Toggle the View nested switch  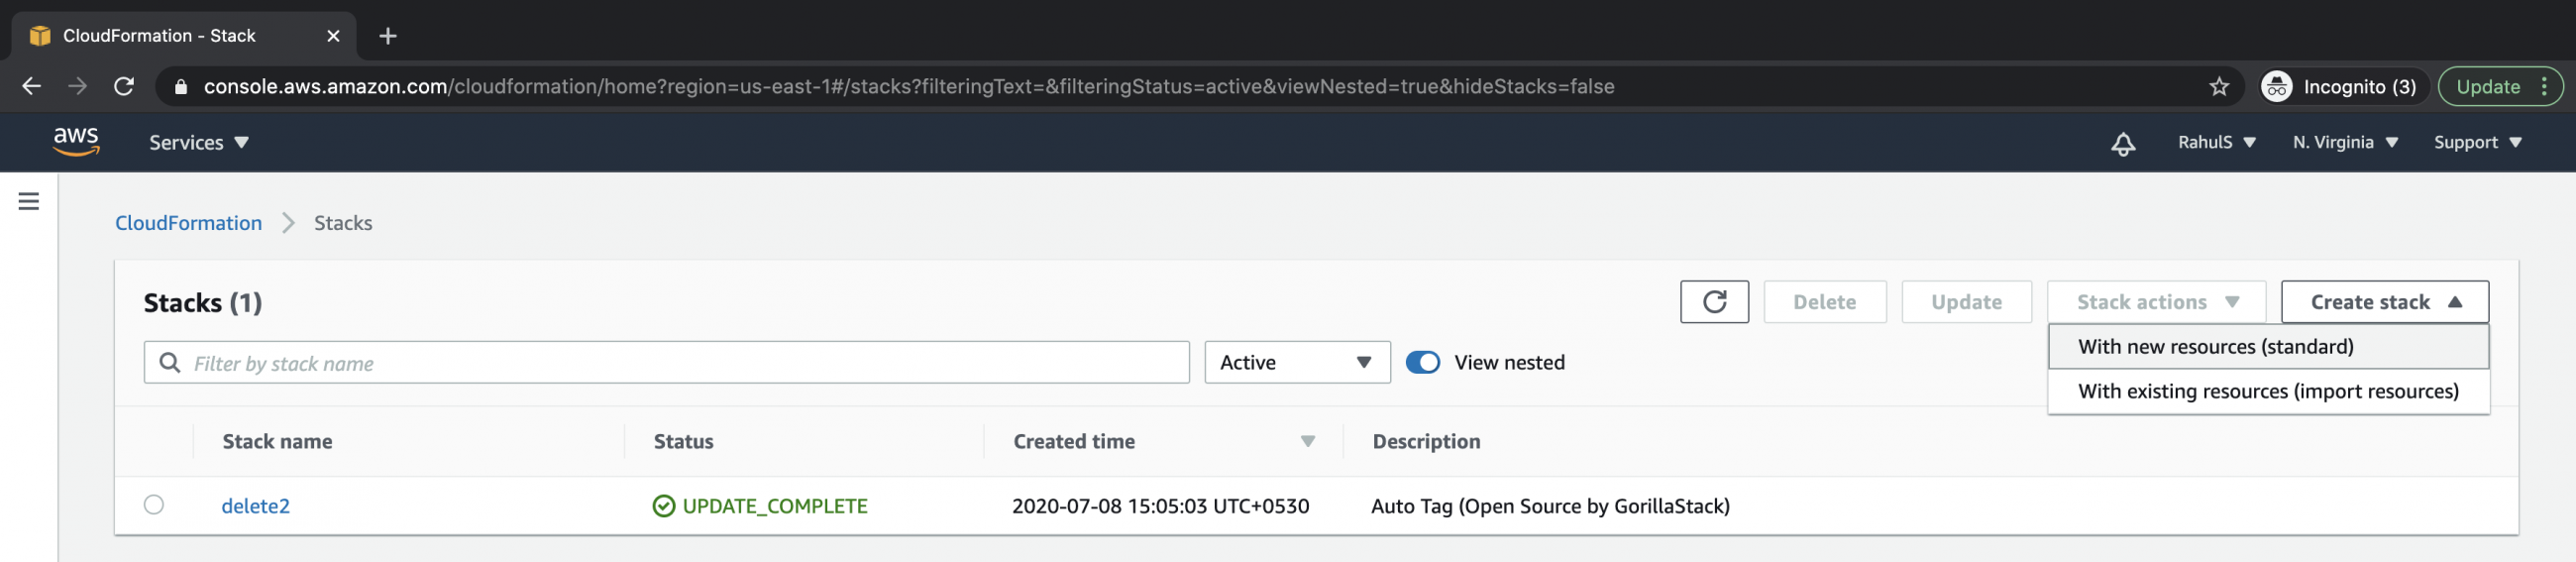(x=1422, y=362)
